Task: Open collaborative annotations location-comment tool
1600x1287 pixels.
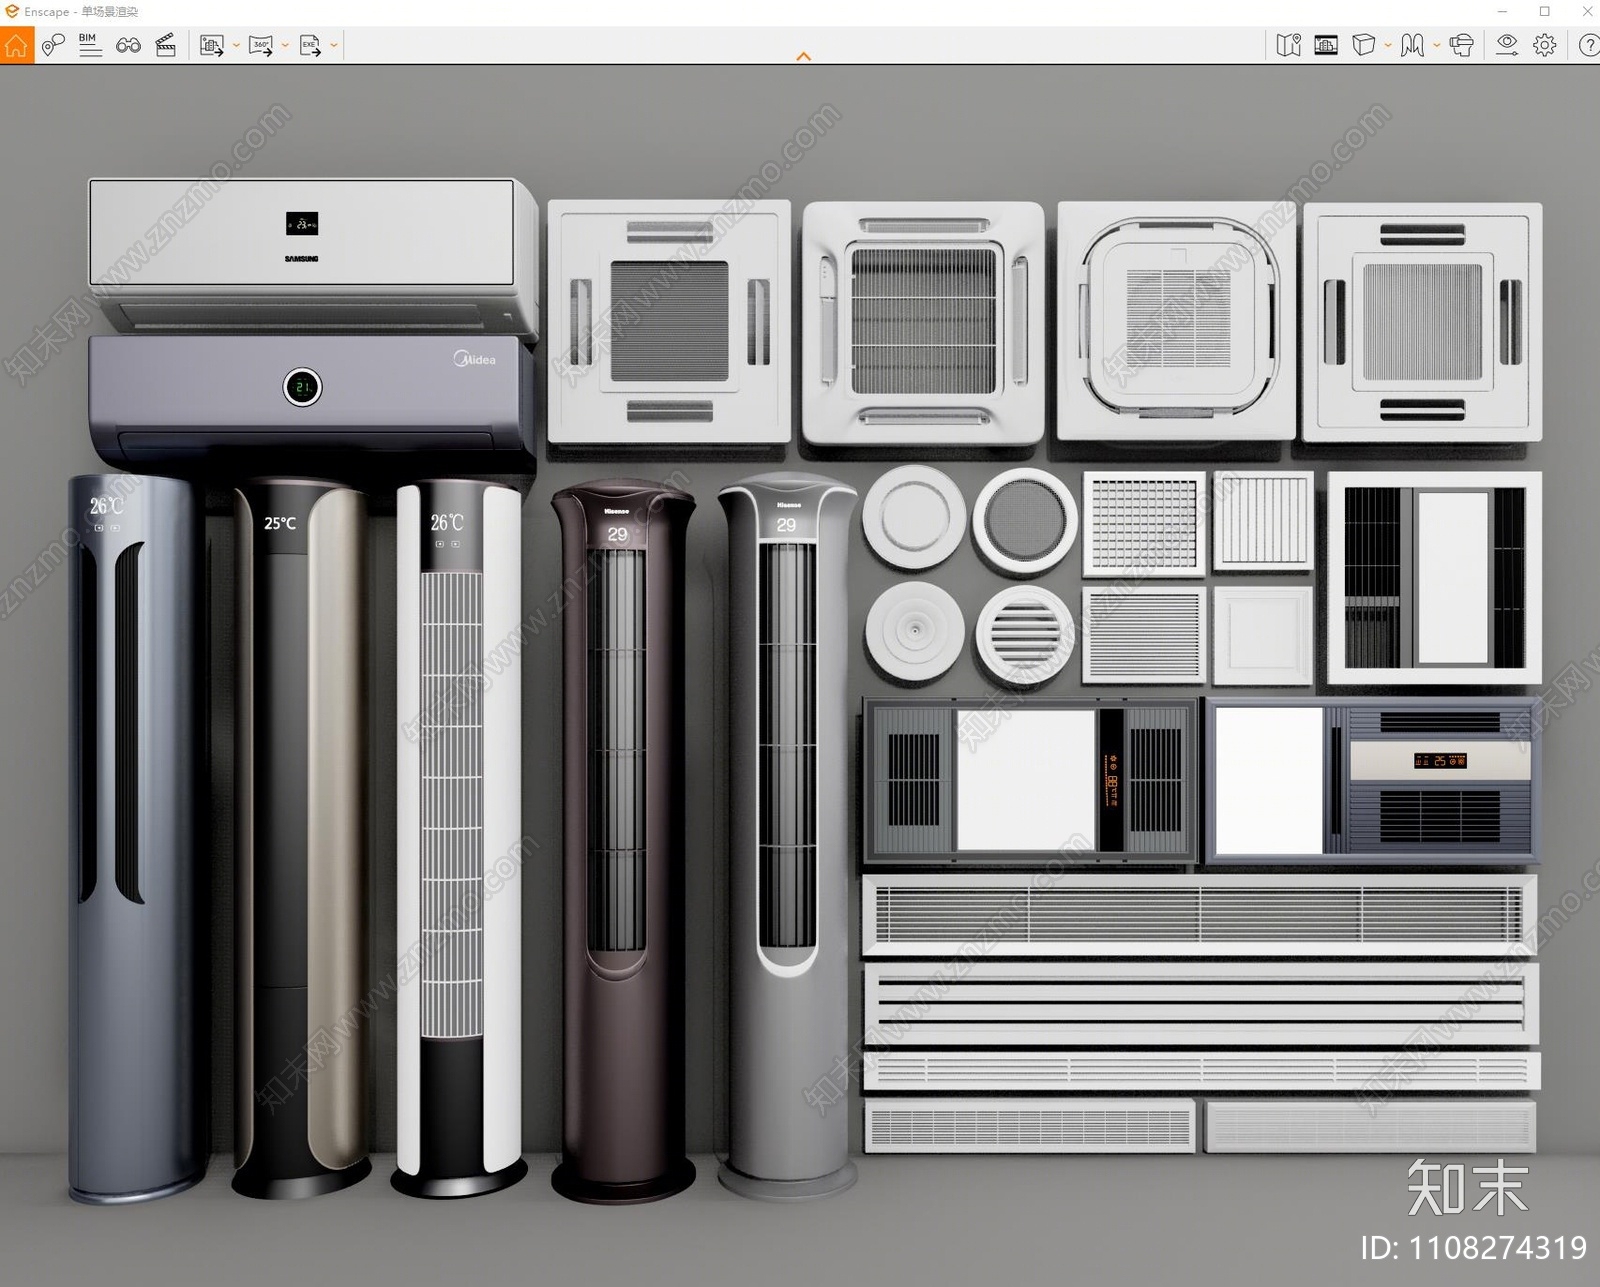Action: click(x=53, y=45)
